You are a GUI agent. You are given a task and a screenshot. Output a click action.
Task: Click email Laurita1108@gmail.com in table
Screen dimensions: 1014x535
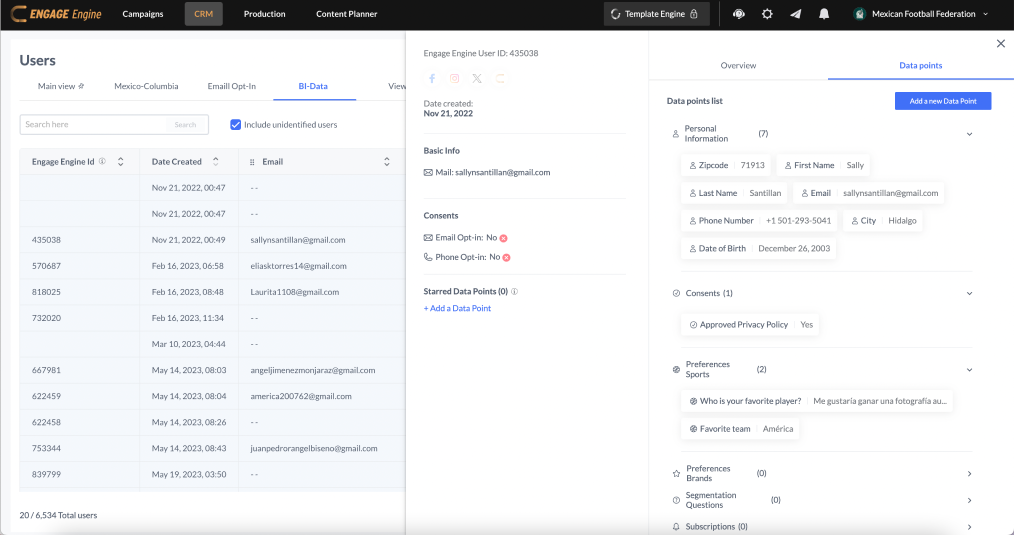[x=295, y=292]
